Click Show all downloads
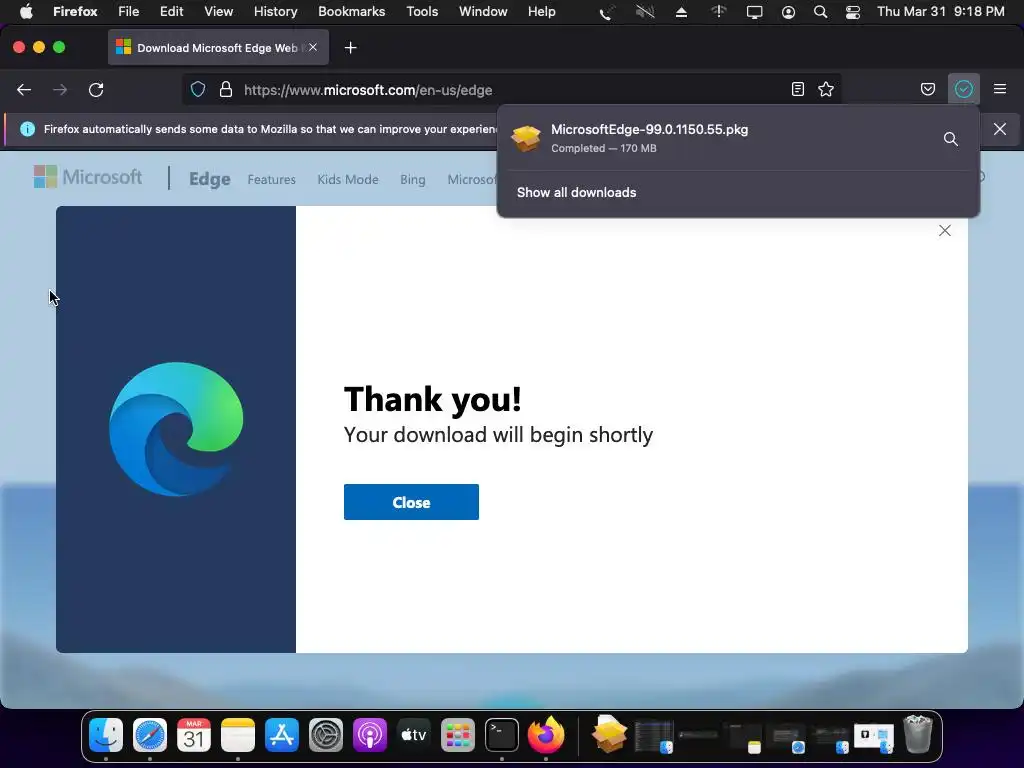Viewport: 1024px width, 768px height. tap(577, 193)
